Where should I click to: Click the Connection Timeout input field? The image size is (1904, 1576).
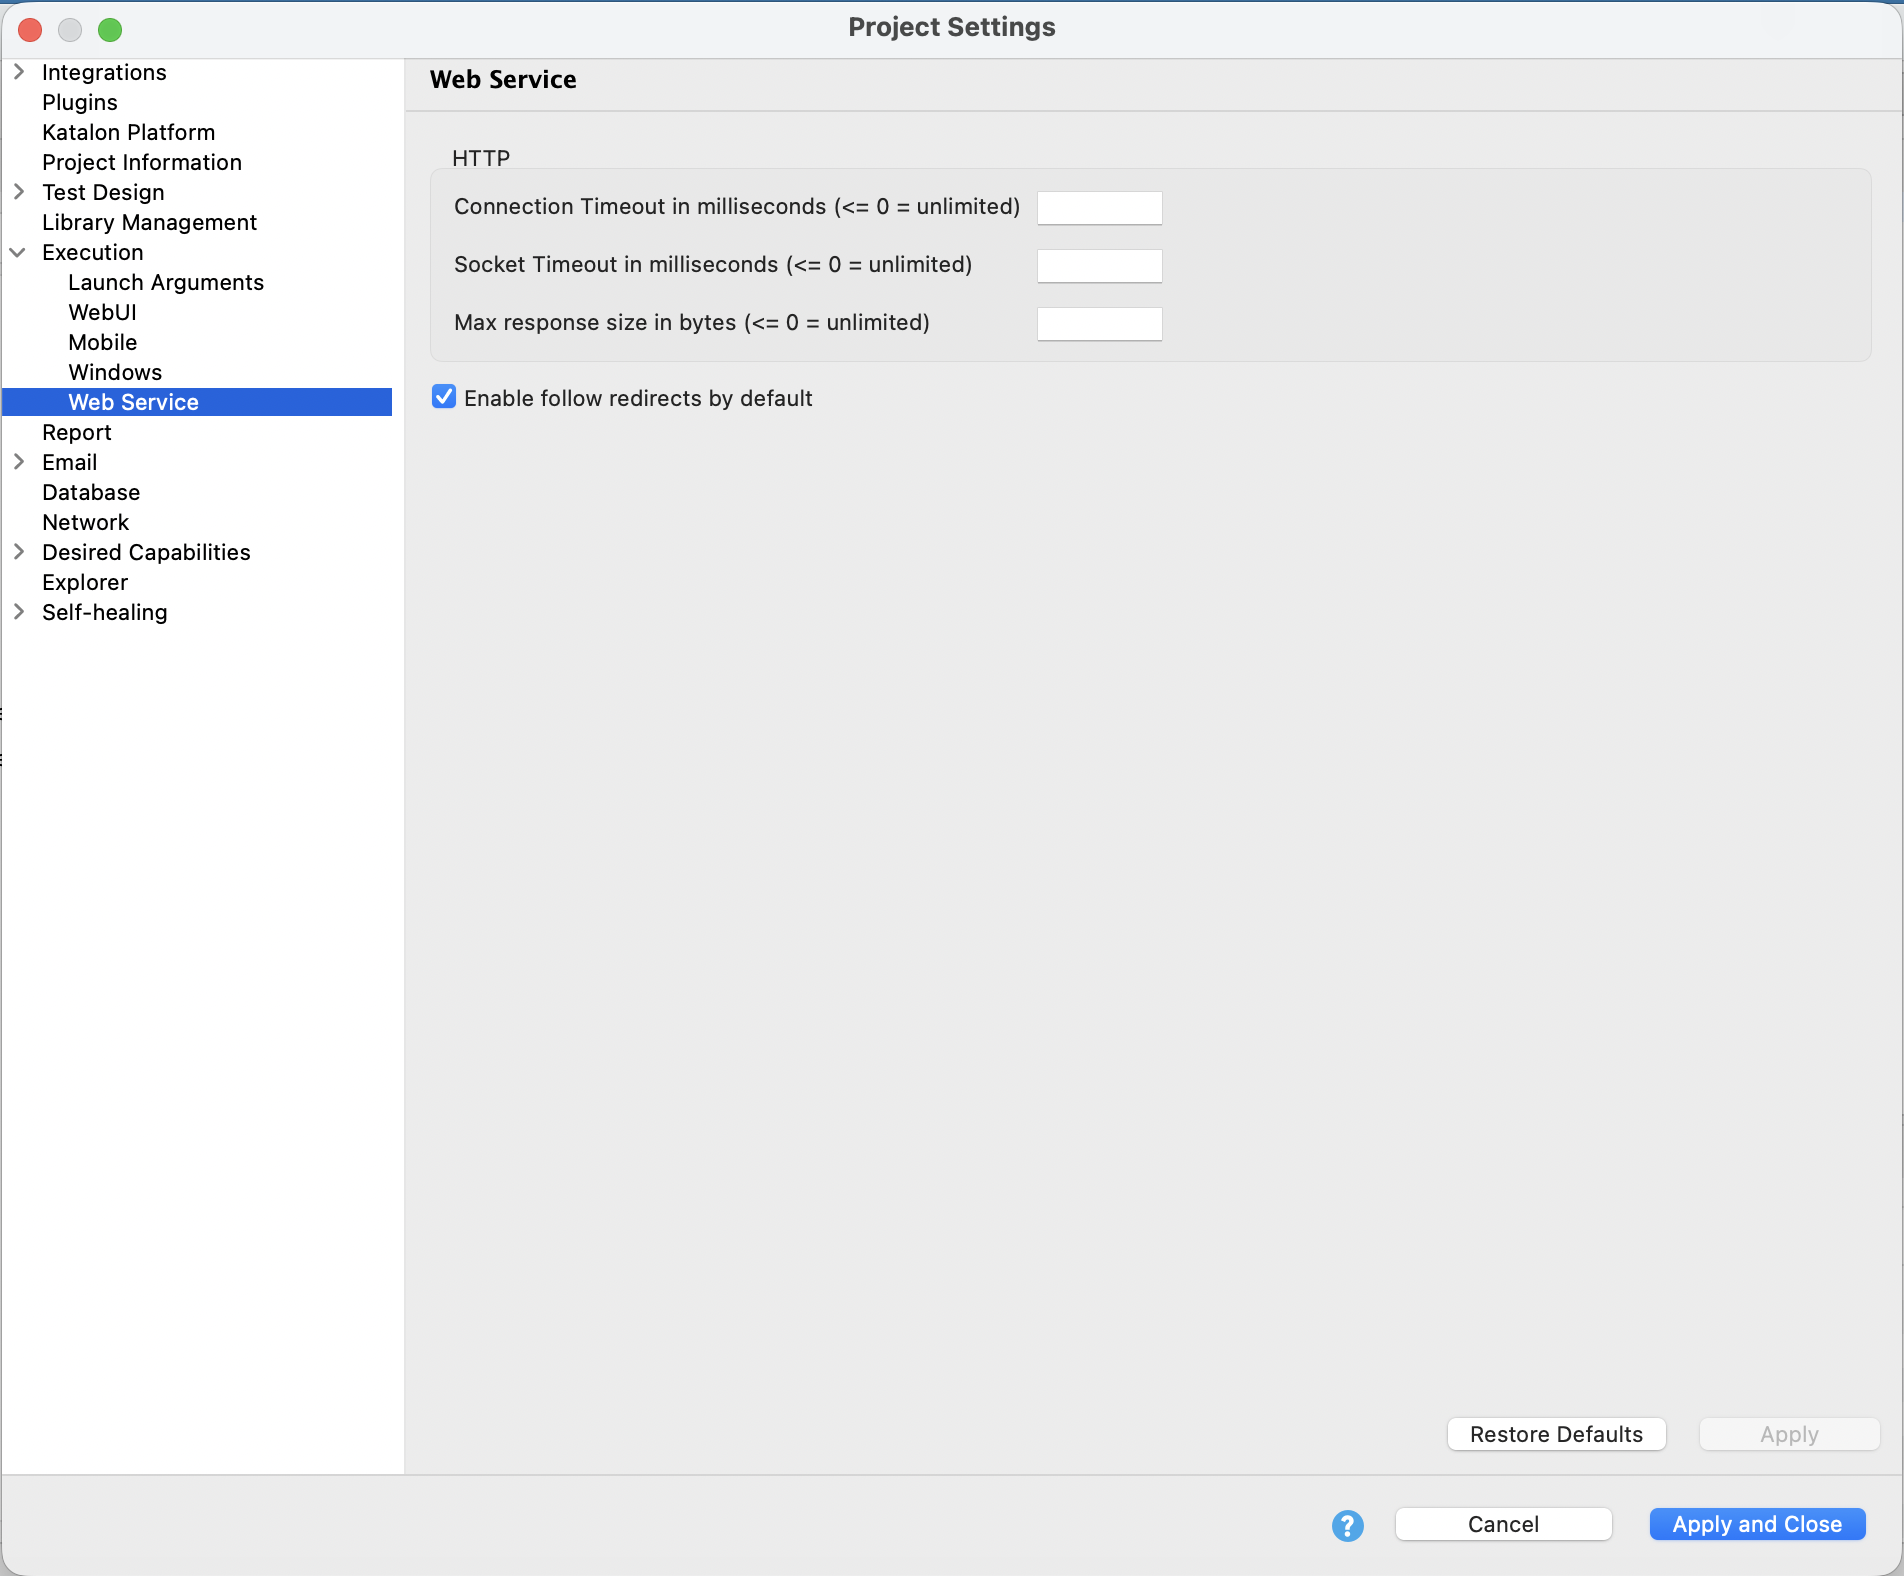(x=1098, y=207)
